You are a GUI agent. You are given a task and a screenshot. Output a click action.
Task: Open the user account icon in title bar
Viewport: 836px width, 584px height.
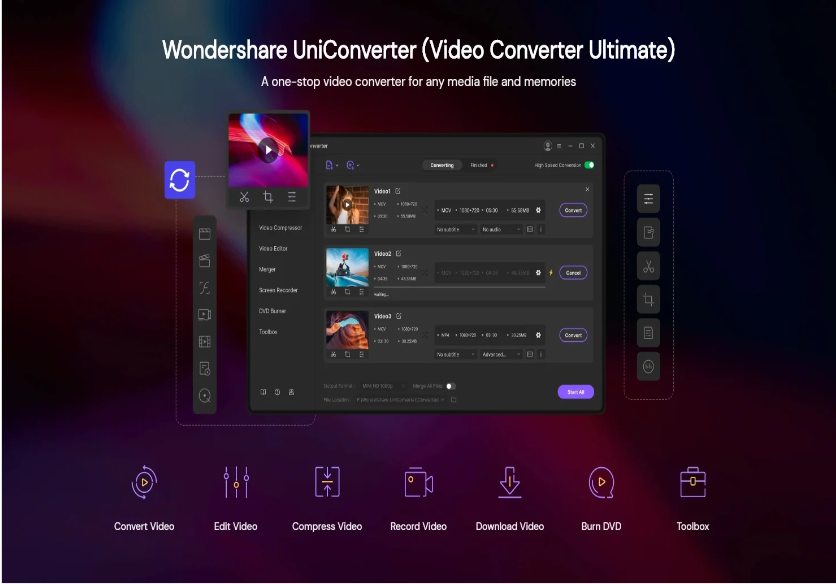pyautogui.click(x=548, y=146)
